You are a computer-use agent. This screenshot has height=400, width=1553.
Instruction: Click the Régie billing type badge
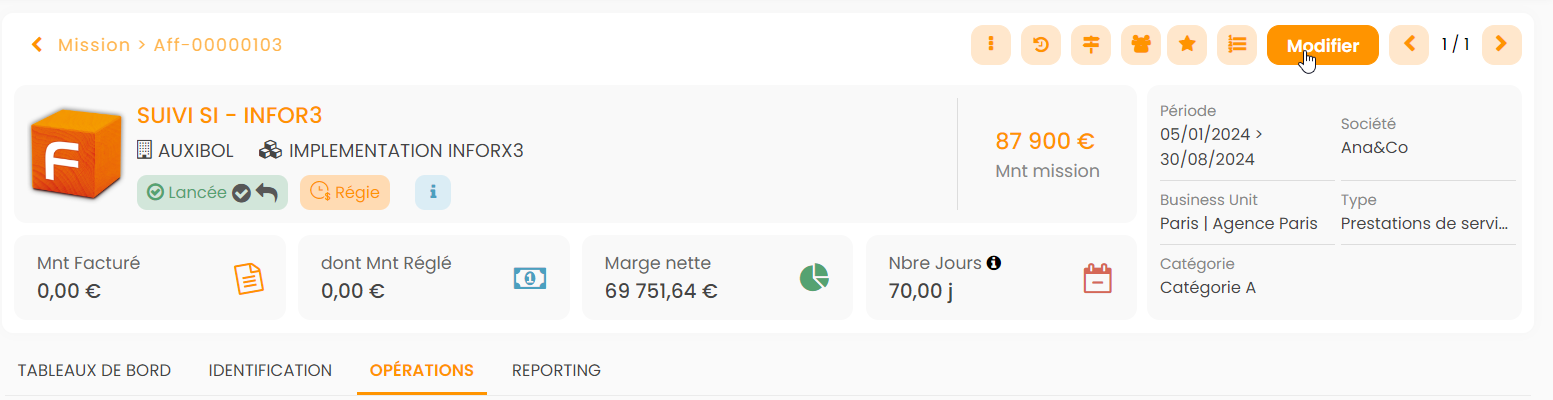coord(344,192)
